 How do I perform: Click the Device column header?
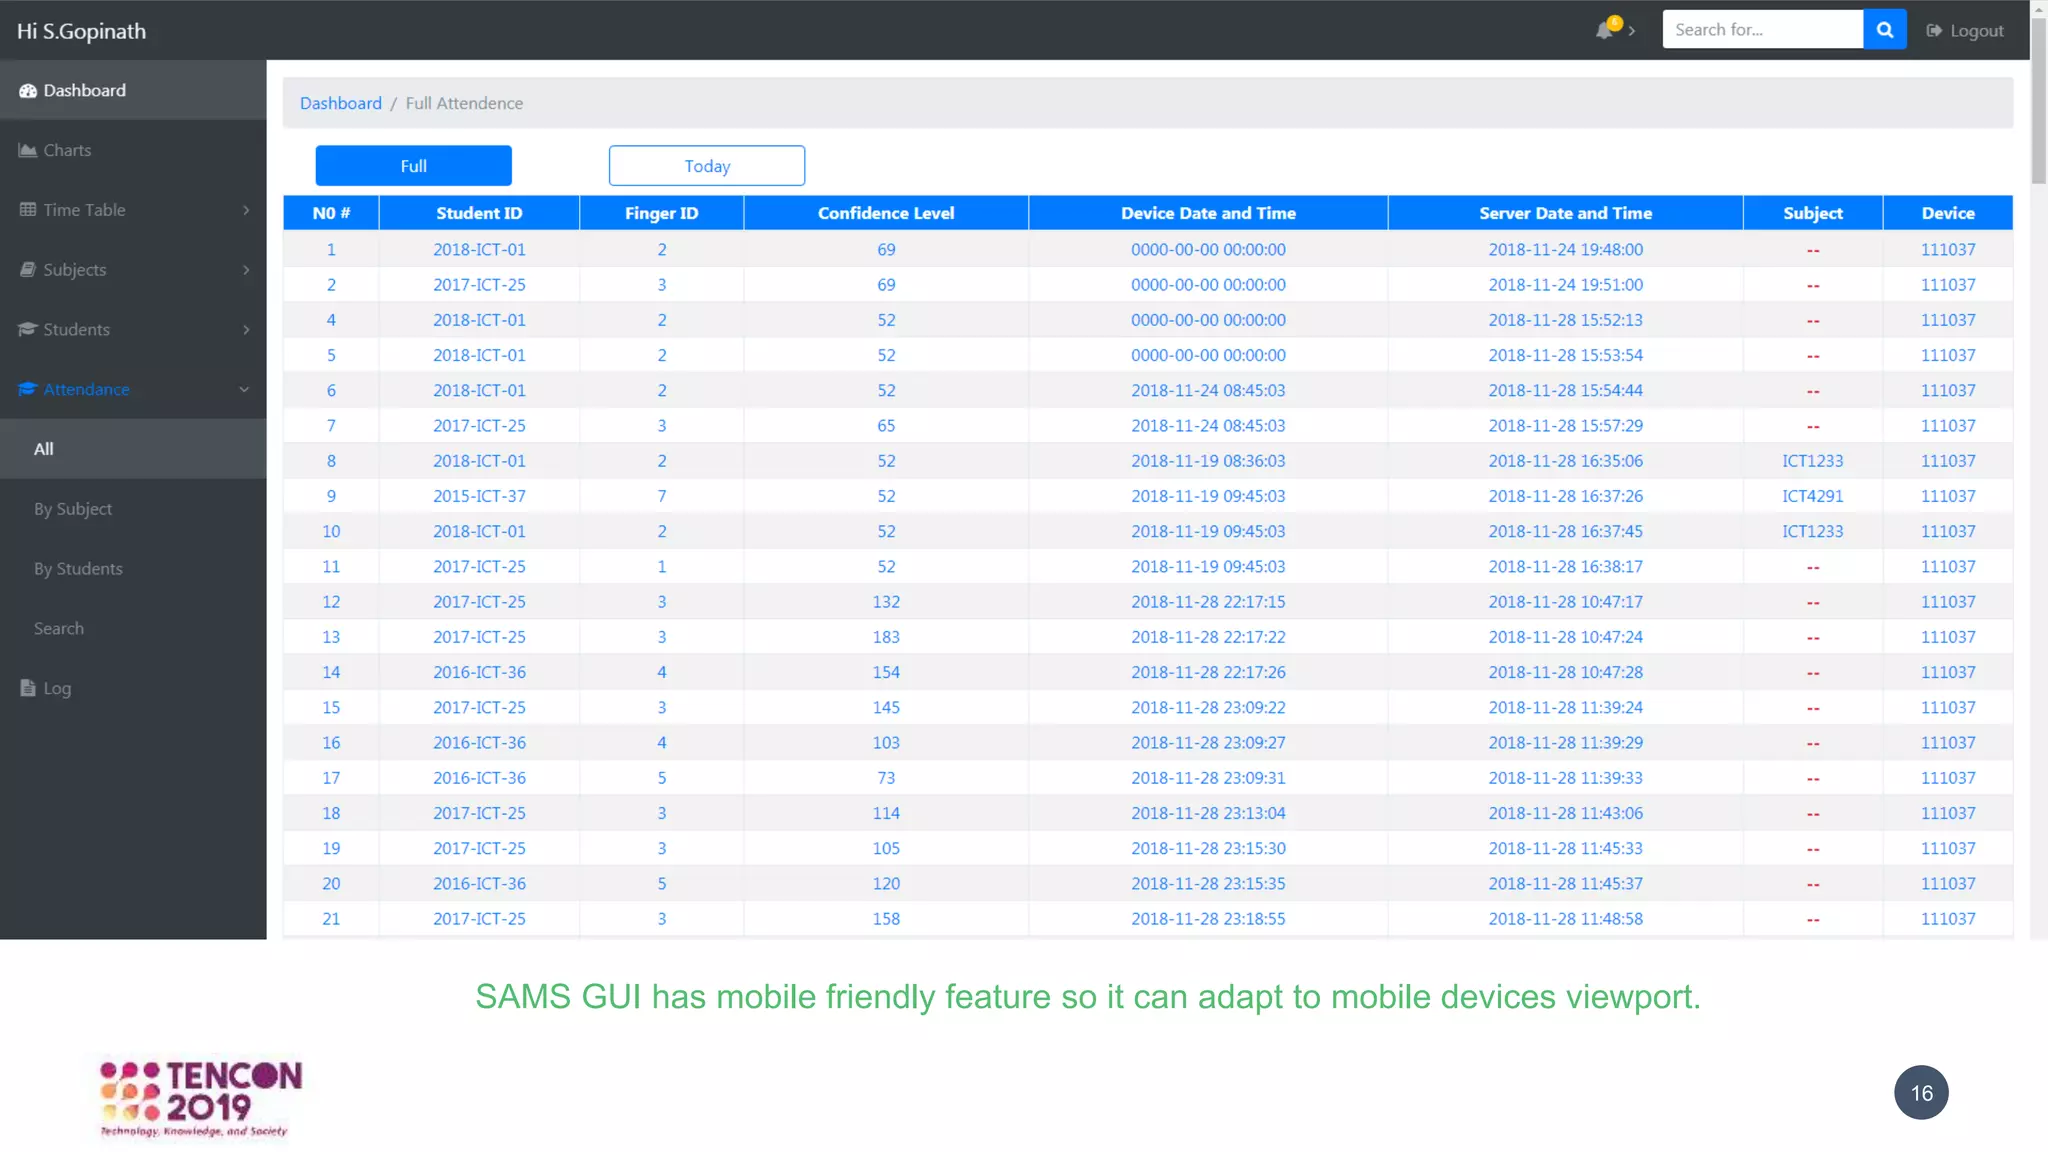click(1948, 213)
